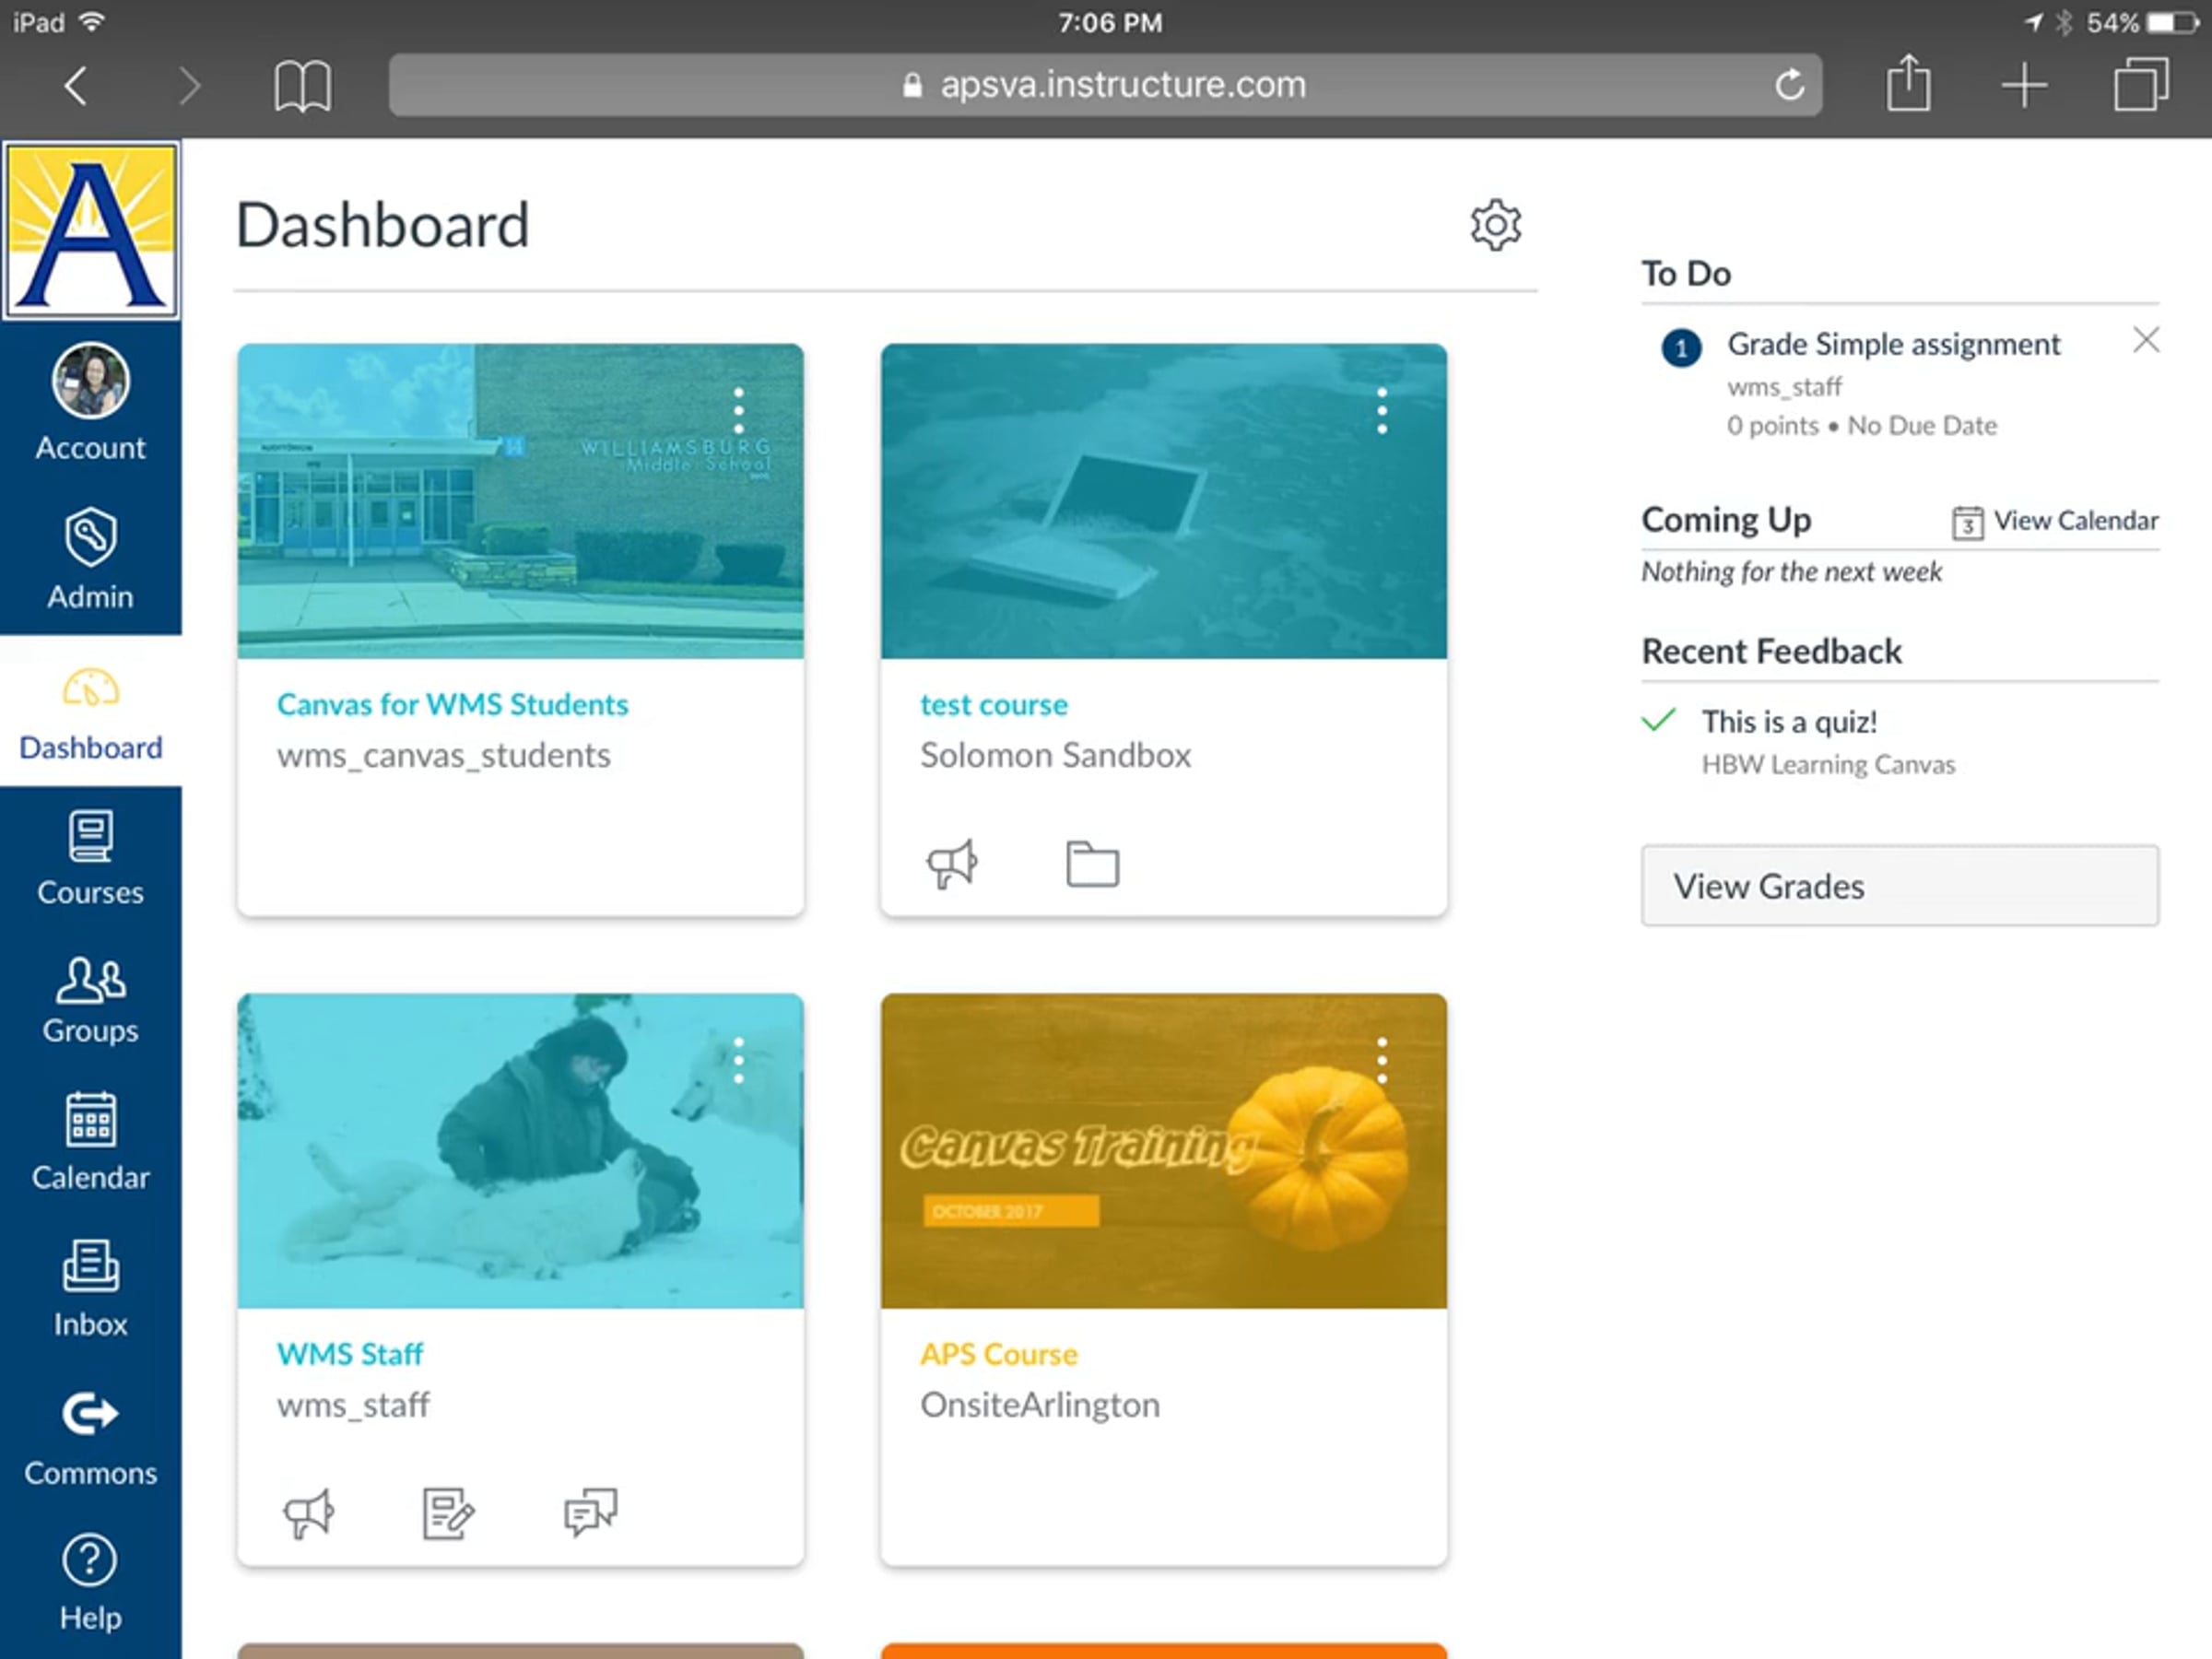Viewport: 2212px width, 1659px height.
Task: Open discussions icon on WMS Staff card
Action: (x=590, y=1513)
